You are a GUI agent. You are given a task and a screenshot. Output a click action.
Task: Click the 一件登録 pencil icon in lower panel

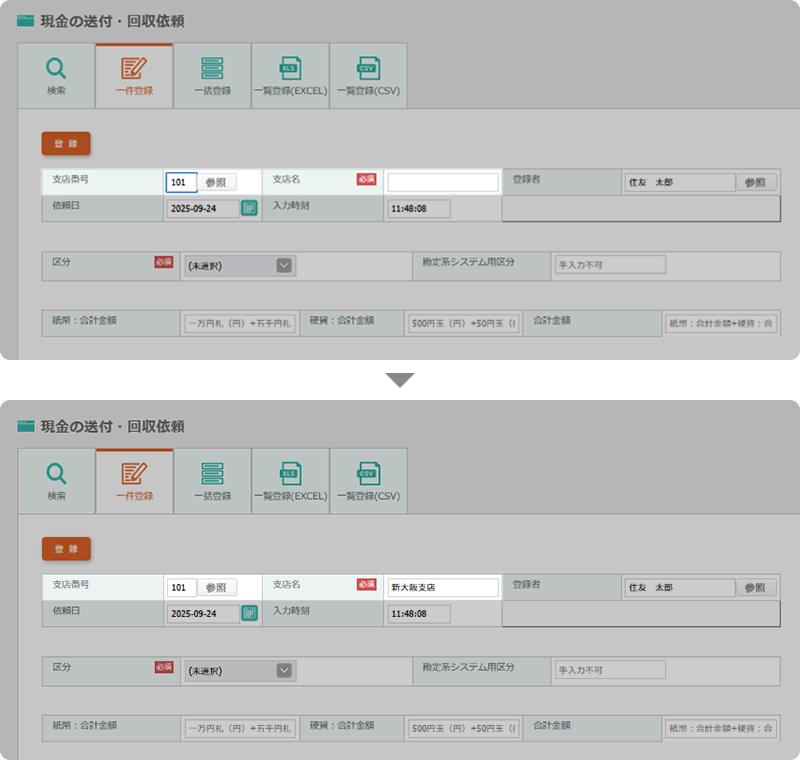pos(134,473)
